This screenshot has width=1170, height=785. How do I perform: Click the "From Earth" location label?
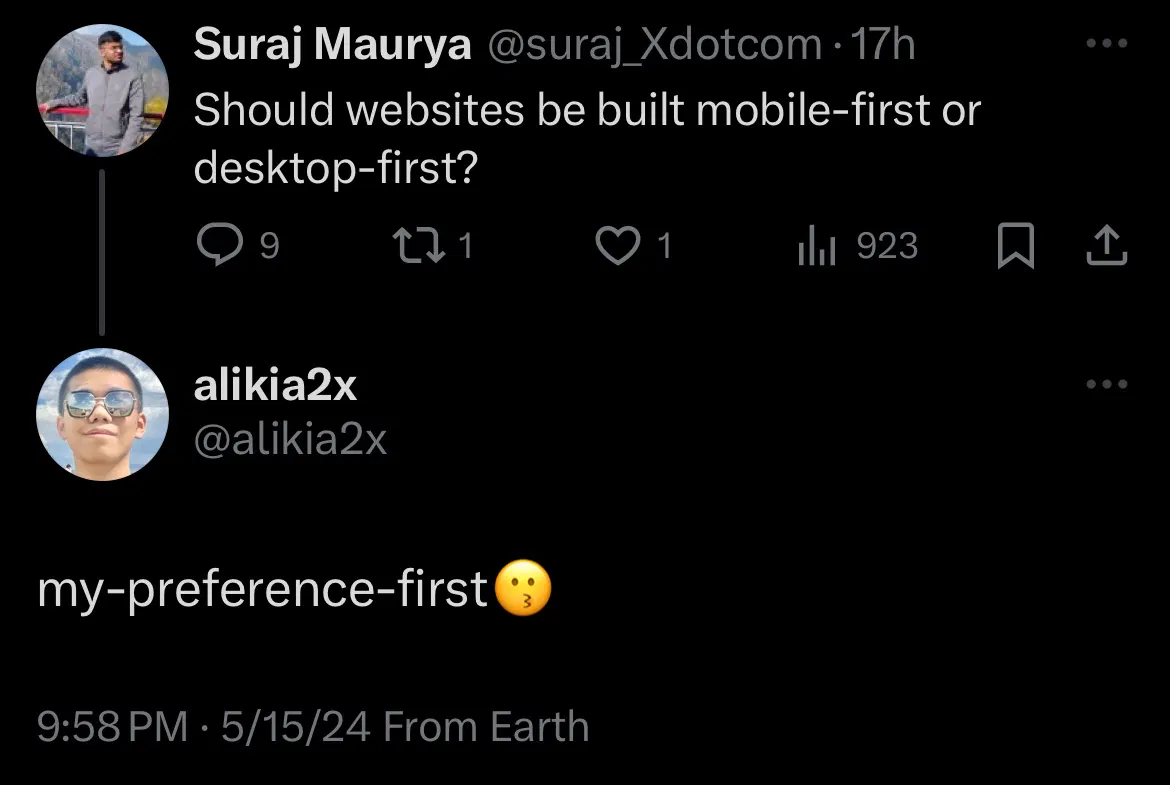[x=486, y=727]
